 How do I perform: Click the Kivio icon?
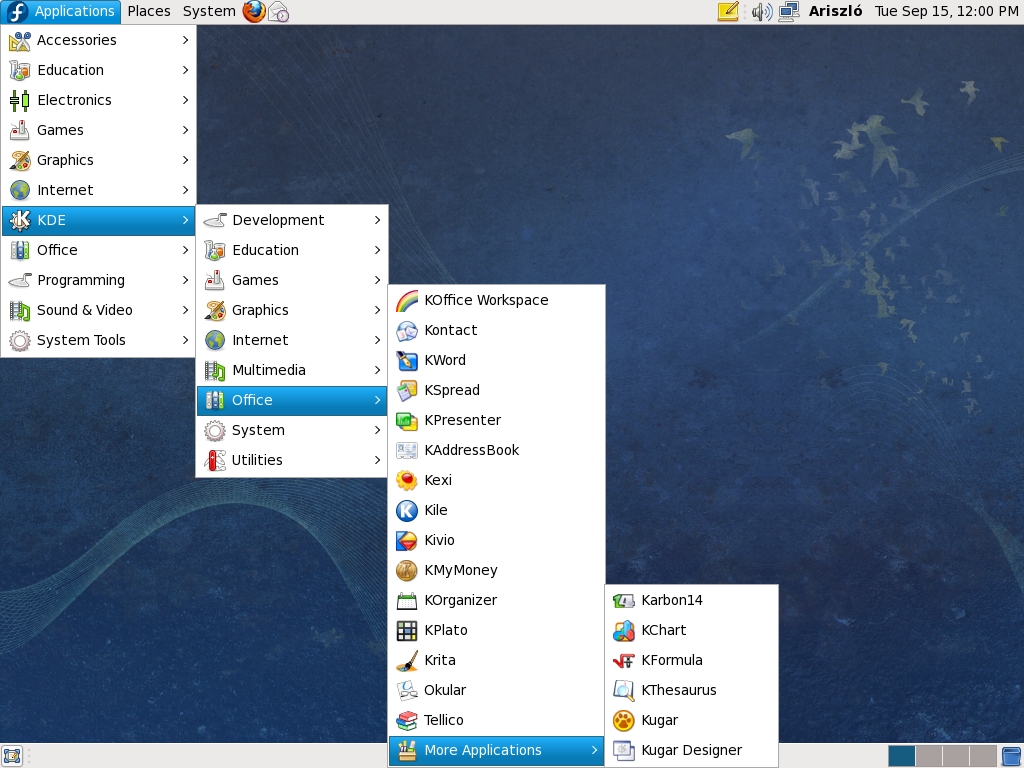(x=407, y=541)
